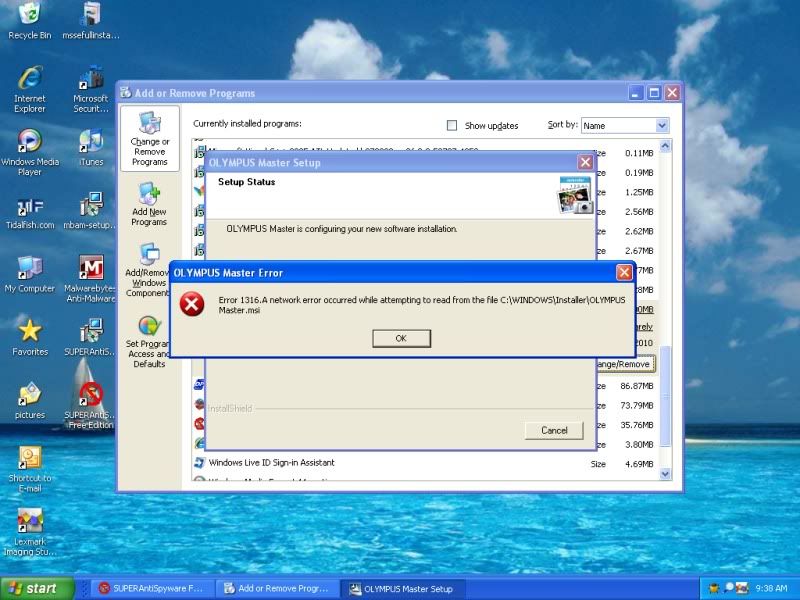The width and height of the screenshot is (800, 600).
Task: Click the 4.69MB size value
Action: tap(639, 464)
